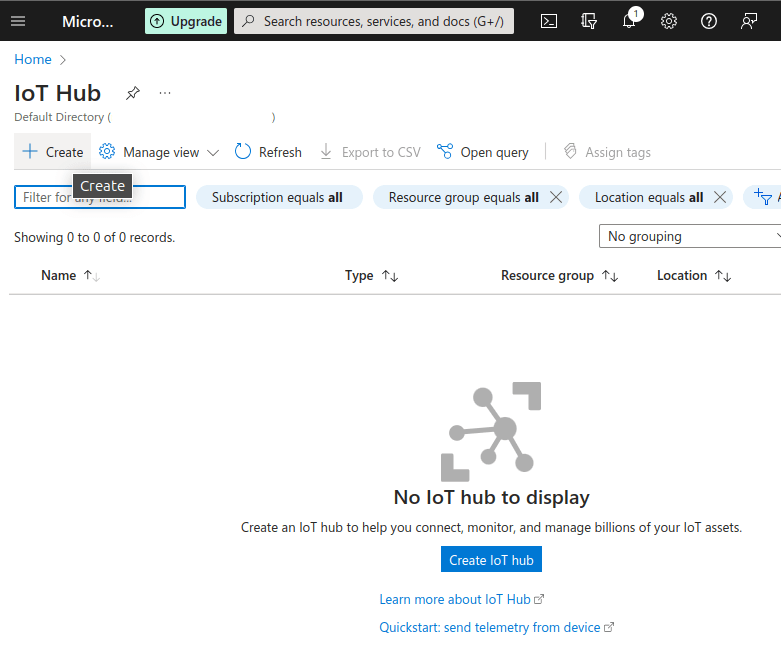Viewport: 781px width, 655px height.
Task: Click the Create IoT hub button
Action: [491, 559]
